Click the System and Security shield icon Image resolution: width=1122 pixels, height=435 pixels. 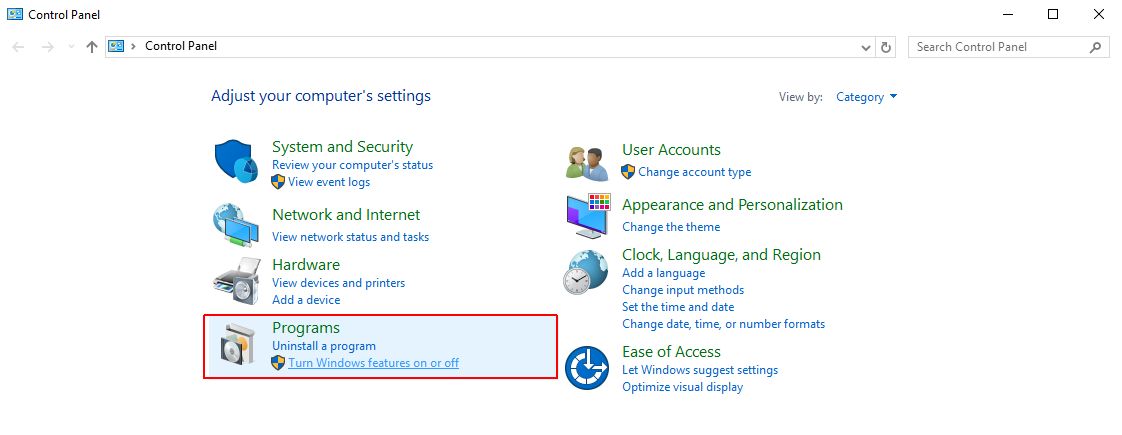tap(236, 163)
